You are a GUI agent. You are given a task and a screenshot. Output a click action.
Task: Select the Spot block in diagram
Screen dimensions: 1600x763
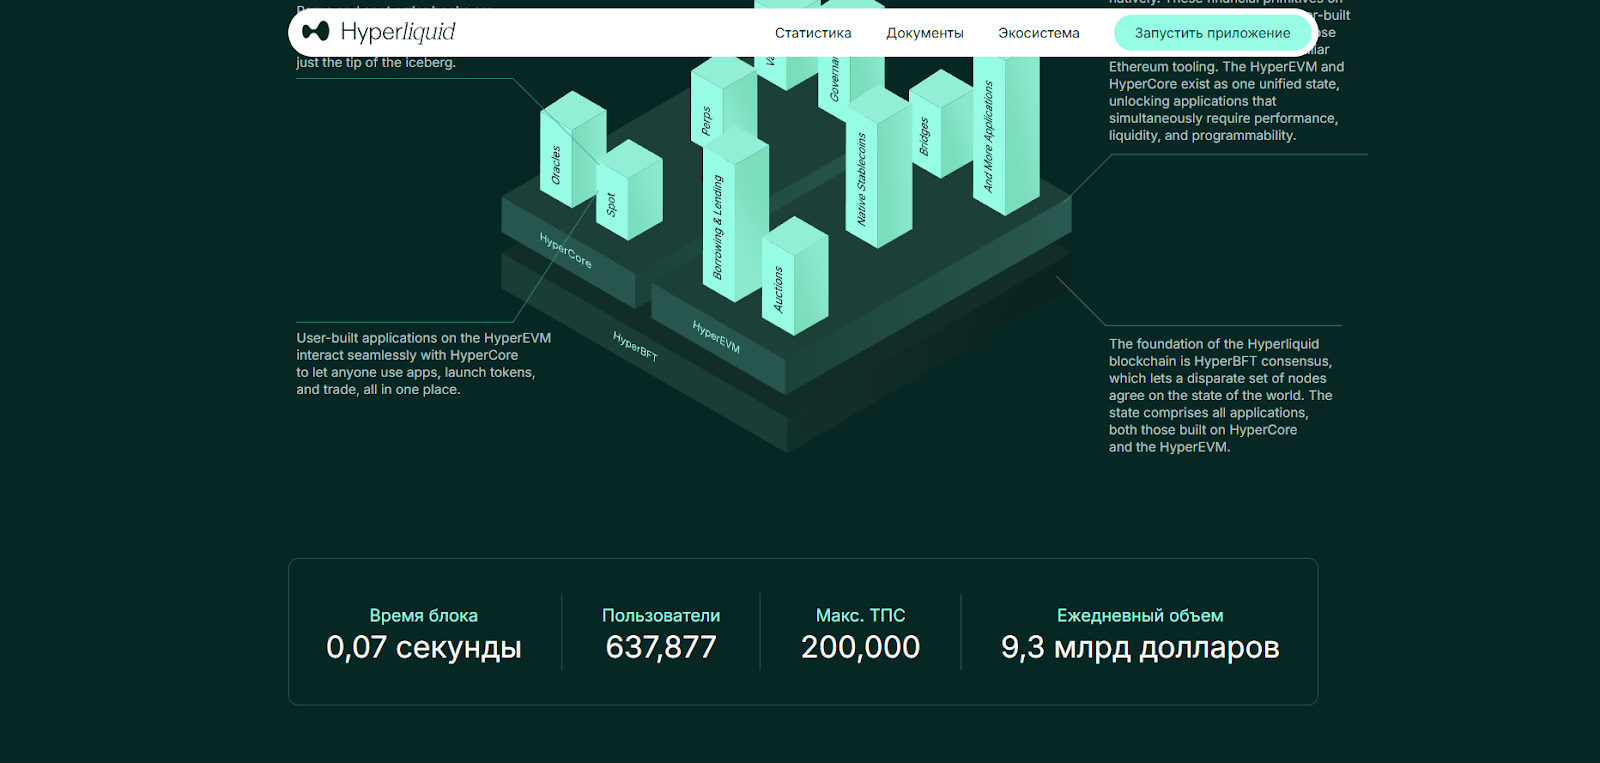point(629,190)
